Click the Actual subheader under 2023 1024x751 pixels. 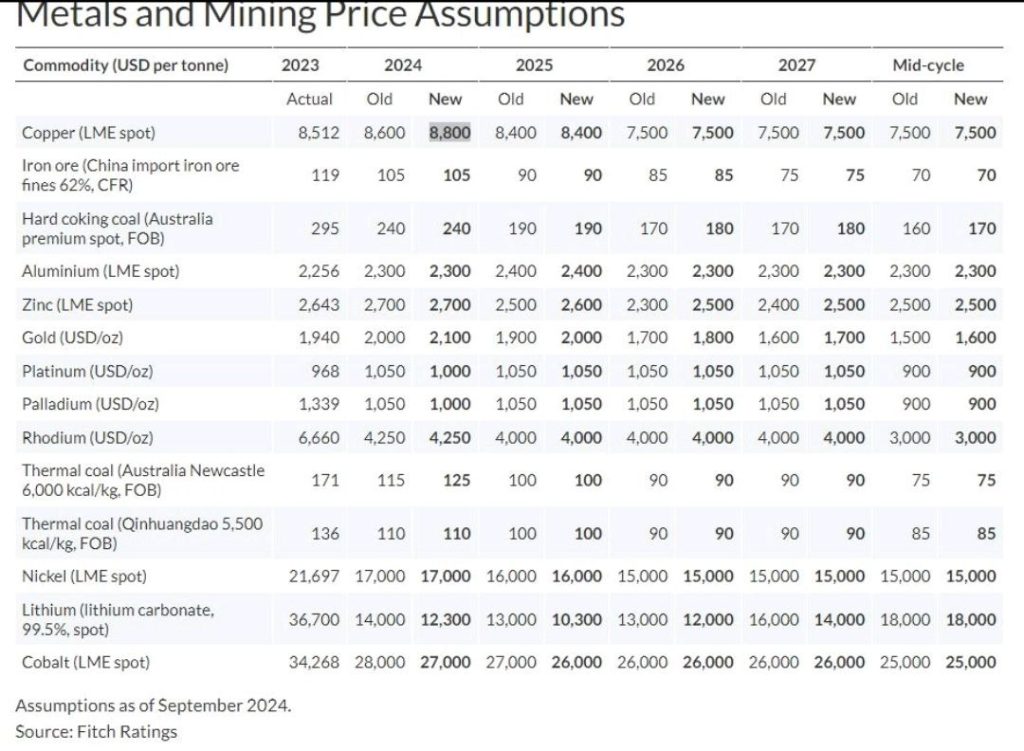pos(310,99)
